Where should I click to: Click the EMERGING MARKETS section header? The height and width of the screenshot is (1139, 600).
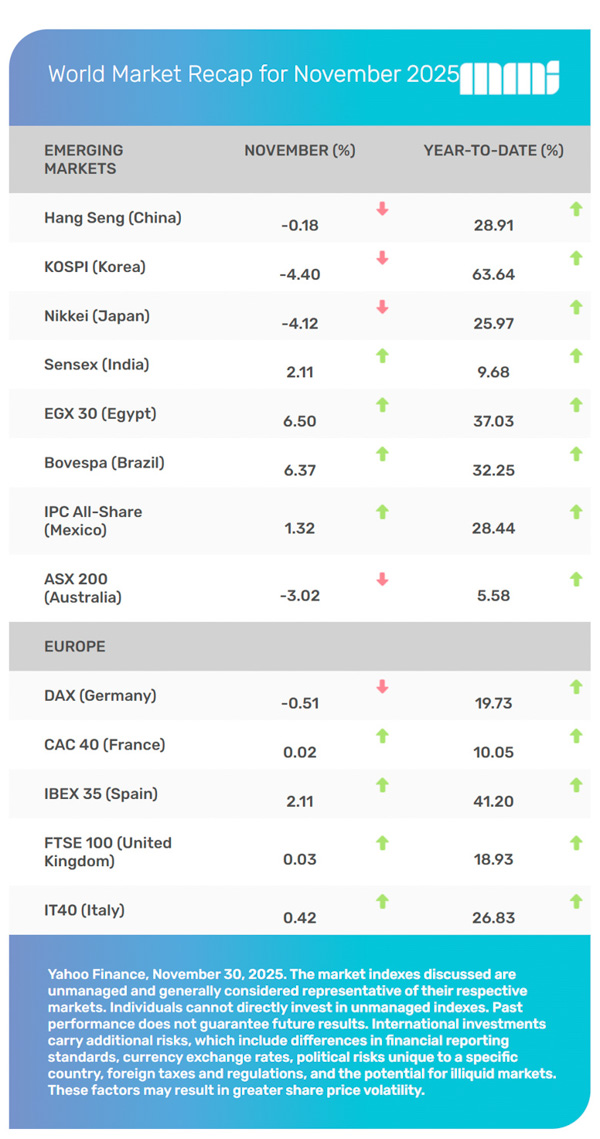pyautogui.click(x=84, y=159)
